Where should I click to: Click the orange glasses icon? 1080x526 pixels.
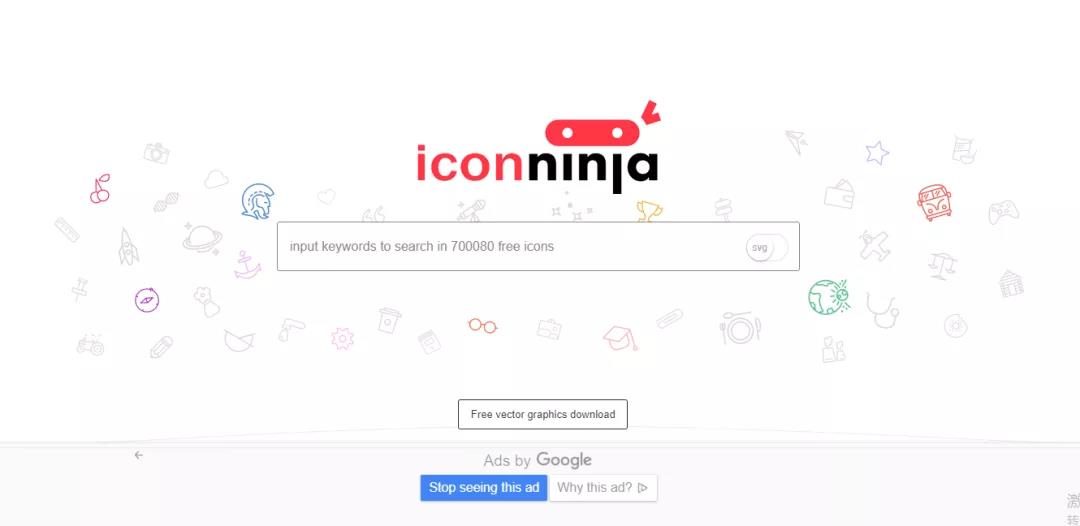[483, 325]
